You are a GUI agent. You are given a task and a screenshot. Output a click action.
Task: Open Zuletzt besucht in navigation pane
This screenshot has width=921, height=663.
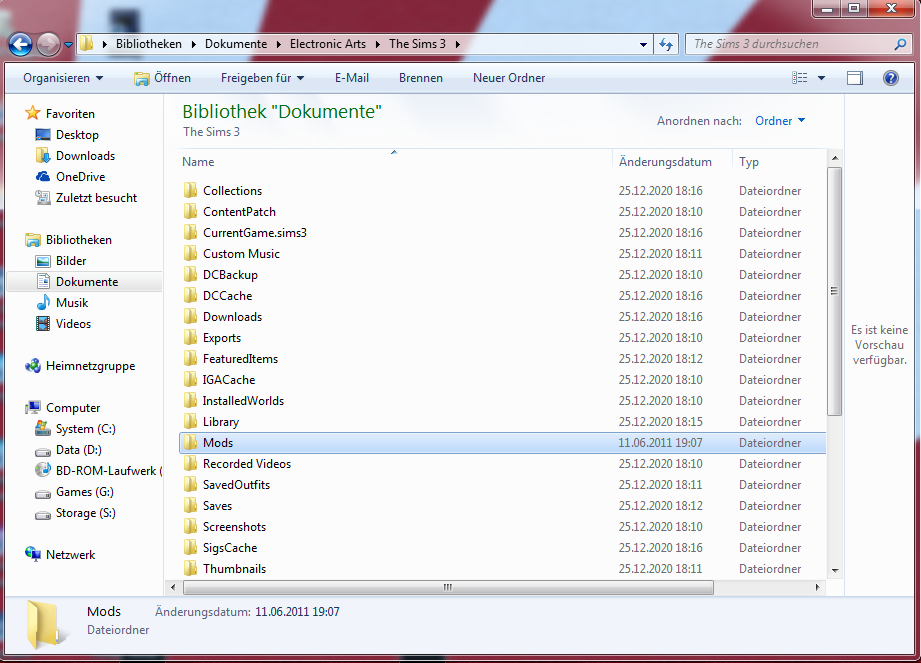coord(96,198)
